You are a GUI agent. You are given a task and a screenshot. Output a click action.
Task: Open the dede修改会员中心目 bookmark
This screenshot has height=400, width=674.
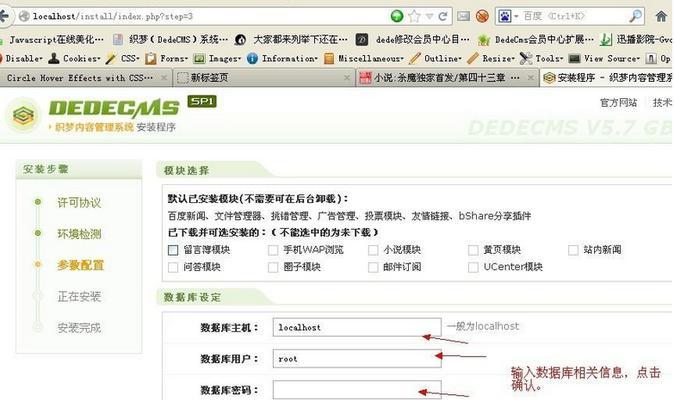pos(413,40)
